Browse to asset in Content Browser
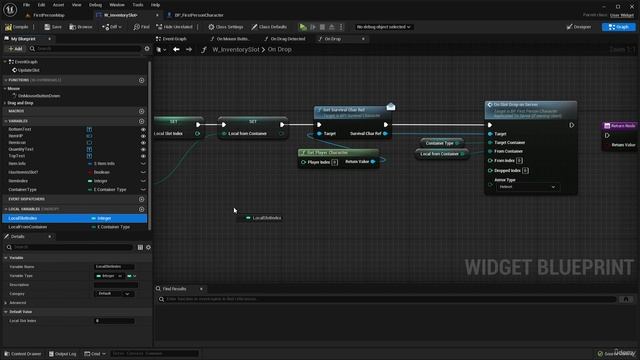The height and width of the screenshot is (360, 640). coord(81,27)
